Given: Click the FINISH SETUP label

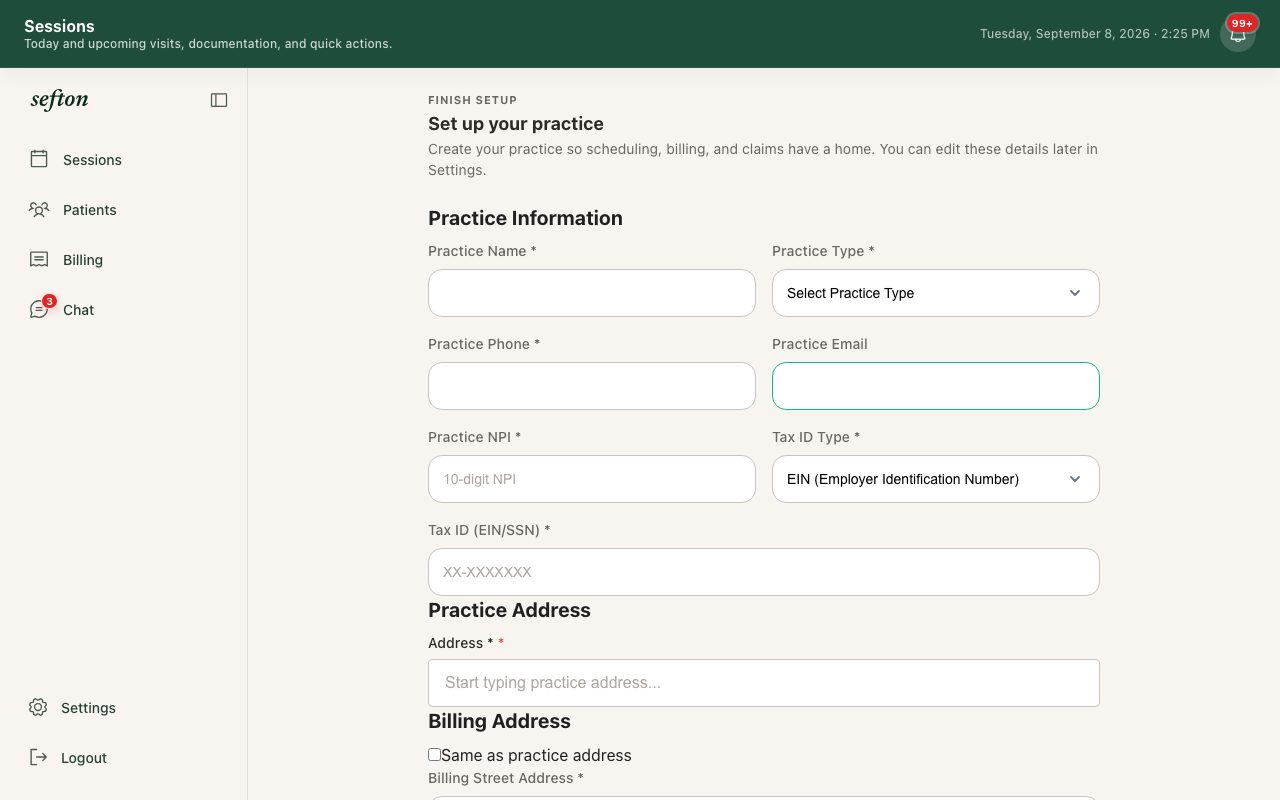Looking at the screenshot, I should point(472,100).
